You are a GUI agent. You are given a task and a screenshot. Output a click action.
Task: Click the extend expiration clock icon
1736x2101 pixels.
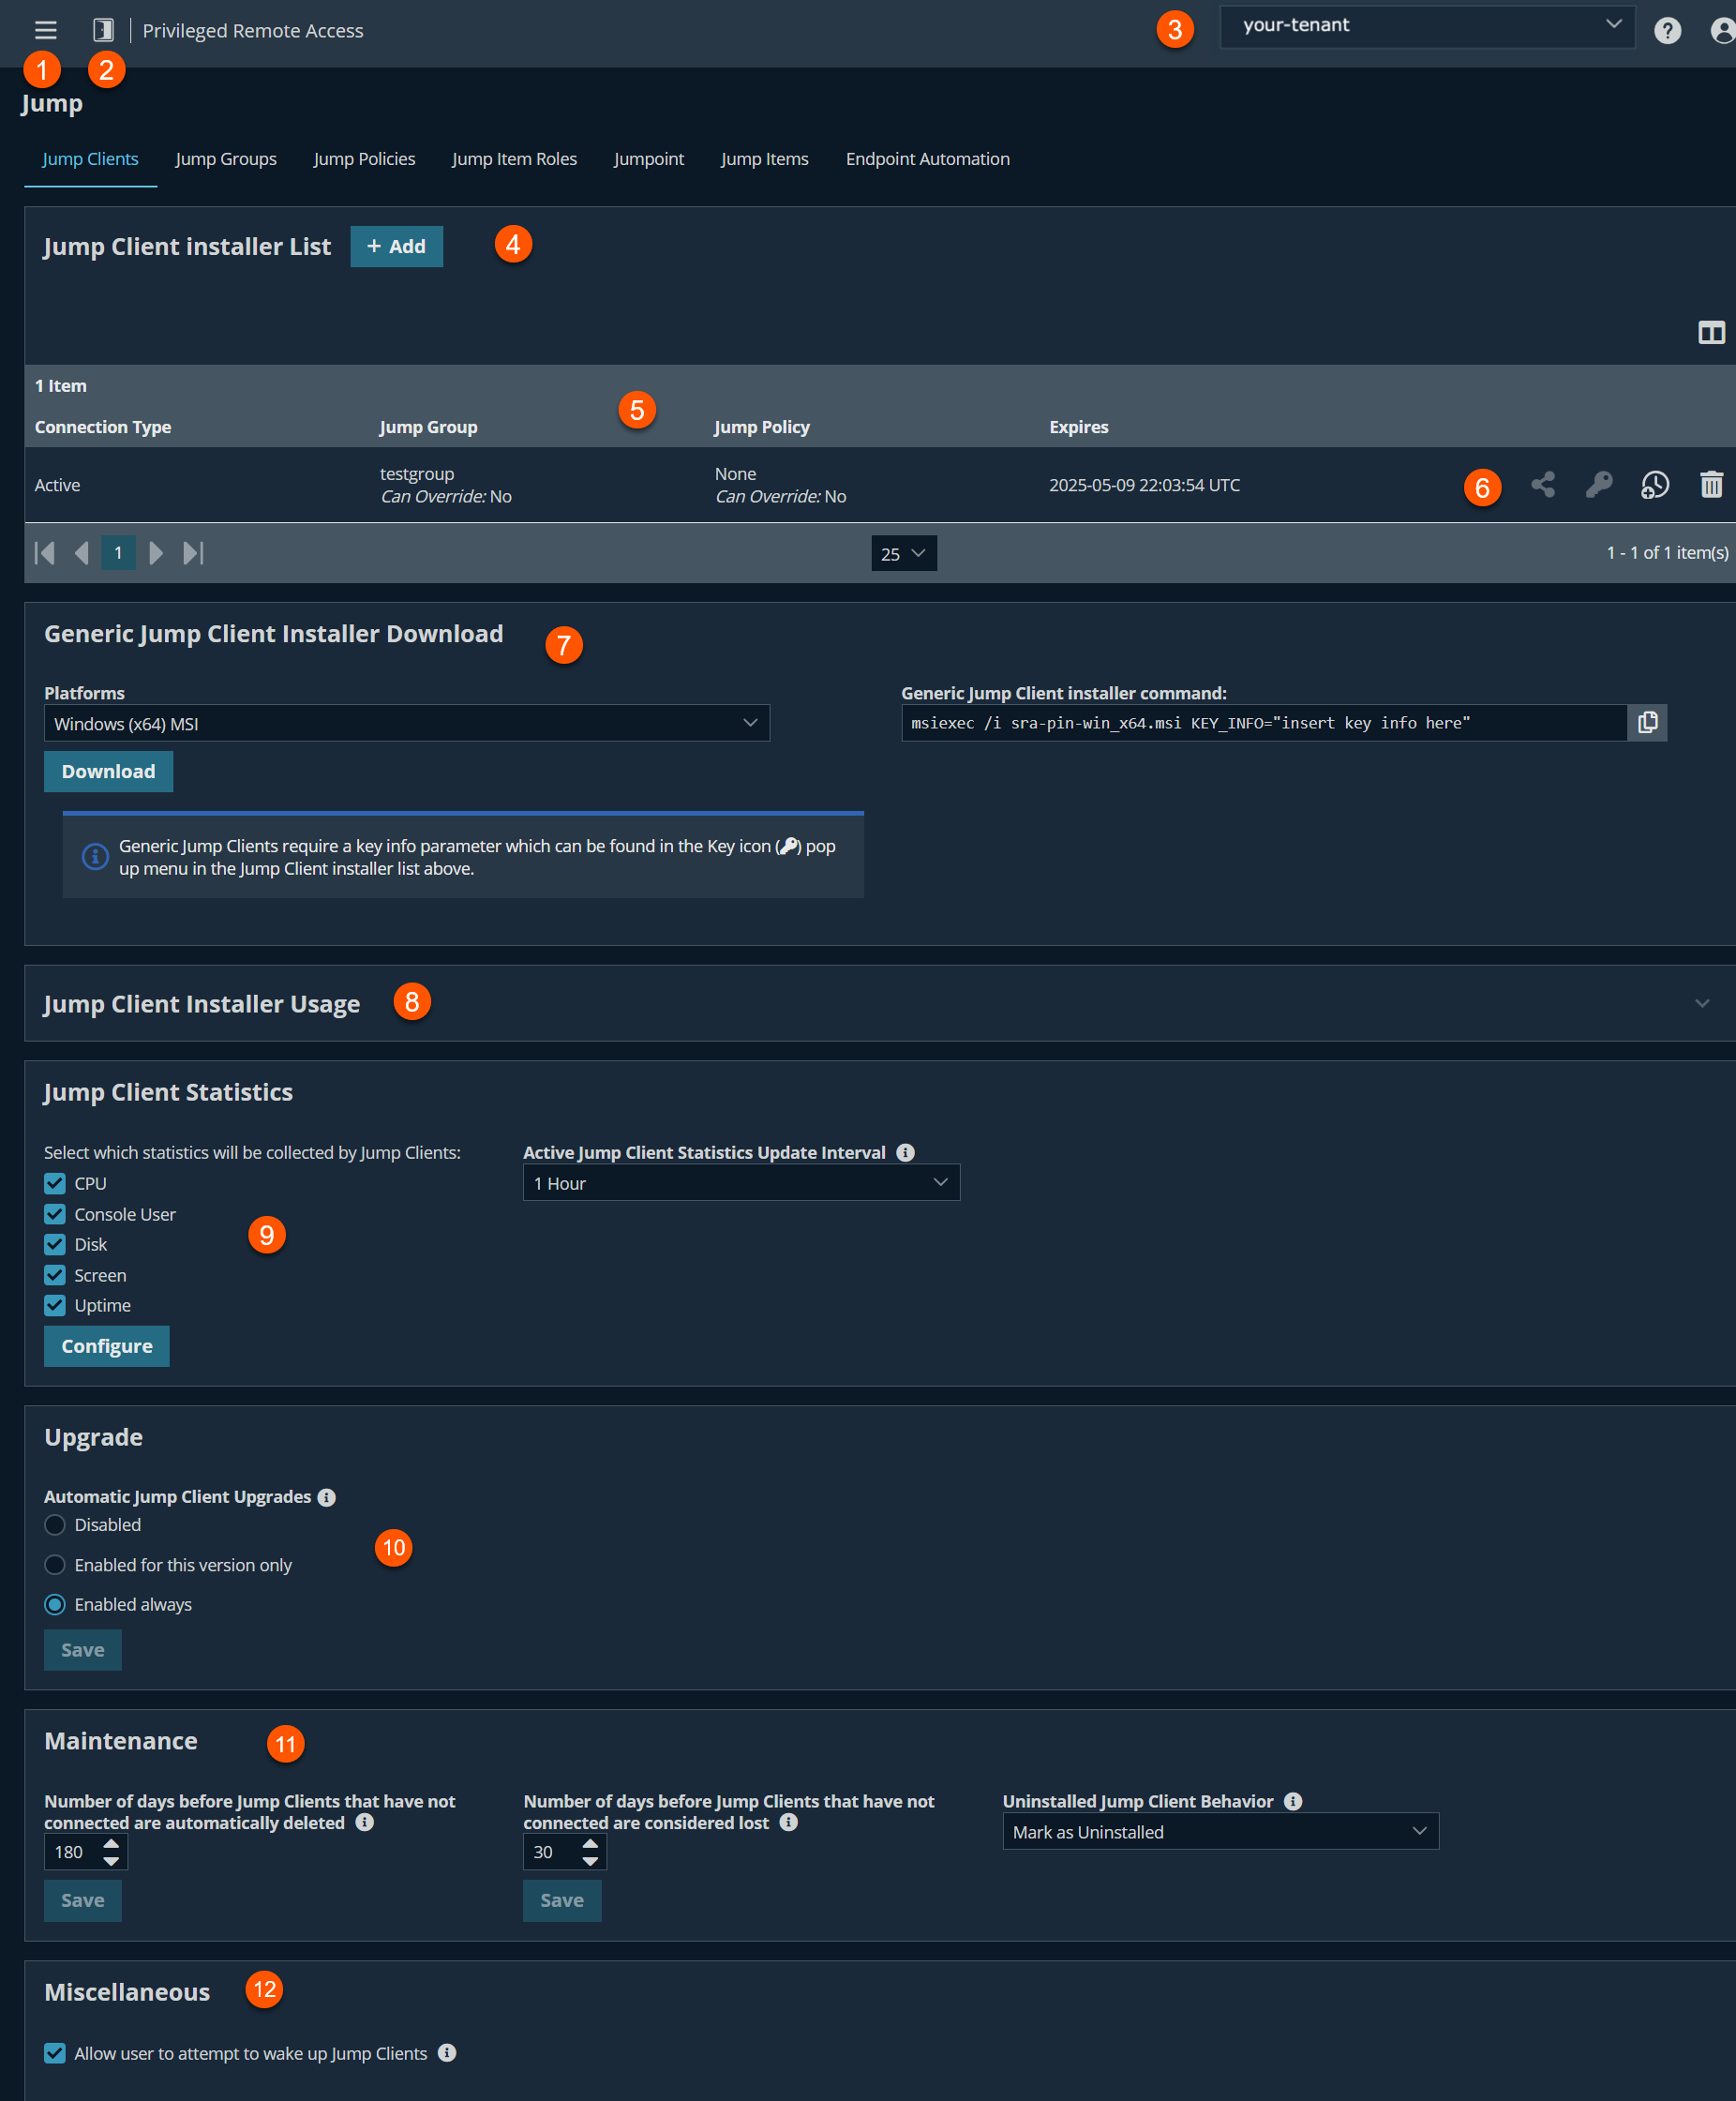click(x=1655, y=485)
